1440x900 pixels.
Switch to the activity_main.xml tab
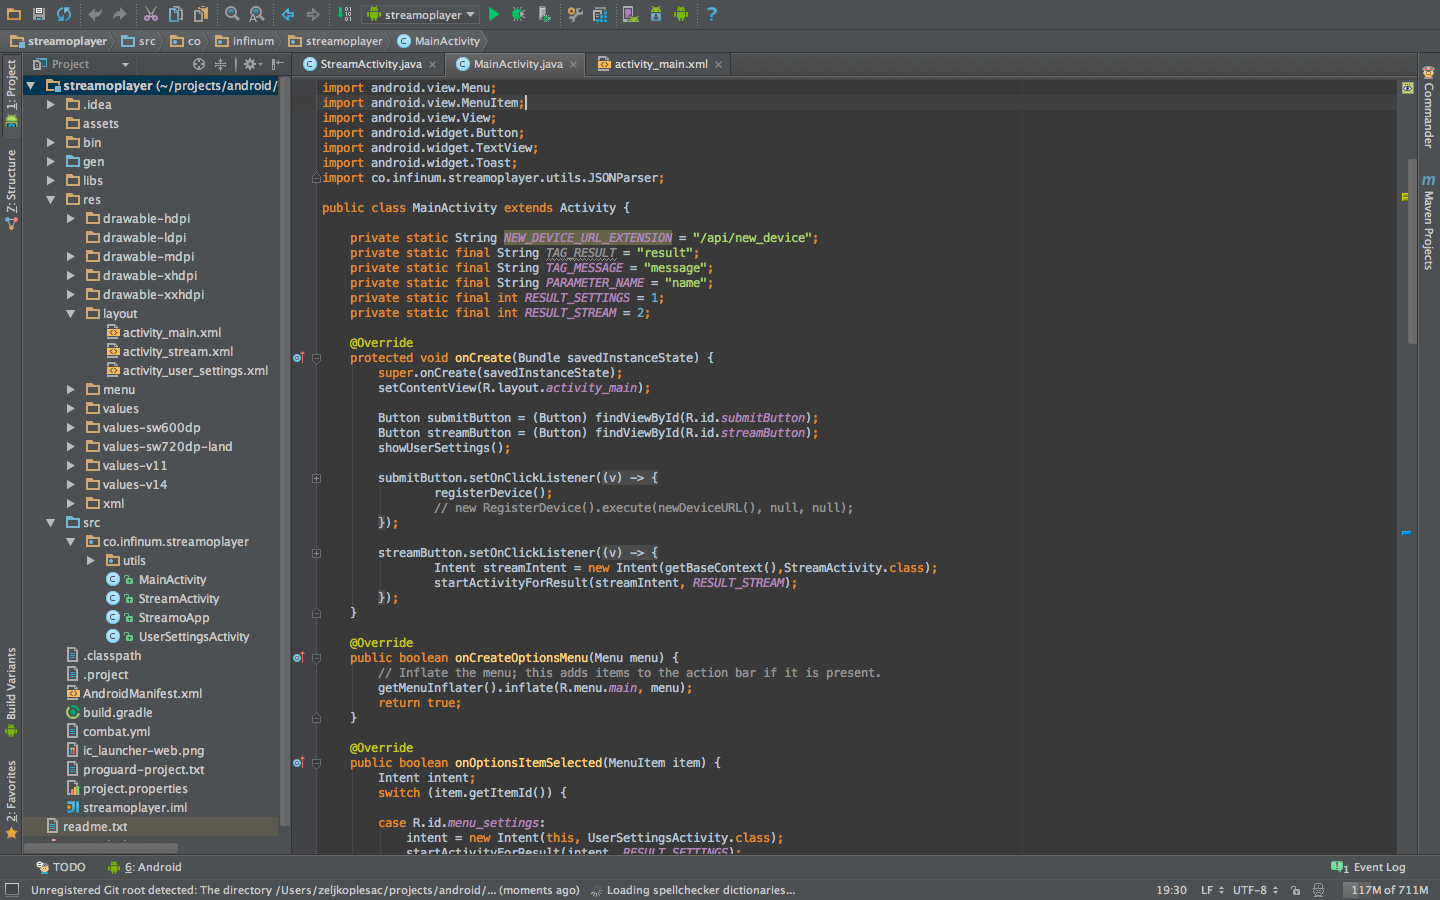(x=660, y=64)
